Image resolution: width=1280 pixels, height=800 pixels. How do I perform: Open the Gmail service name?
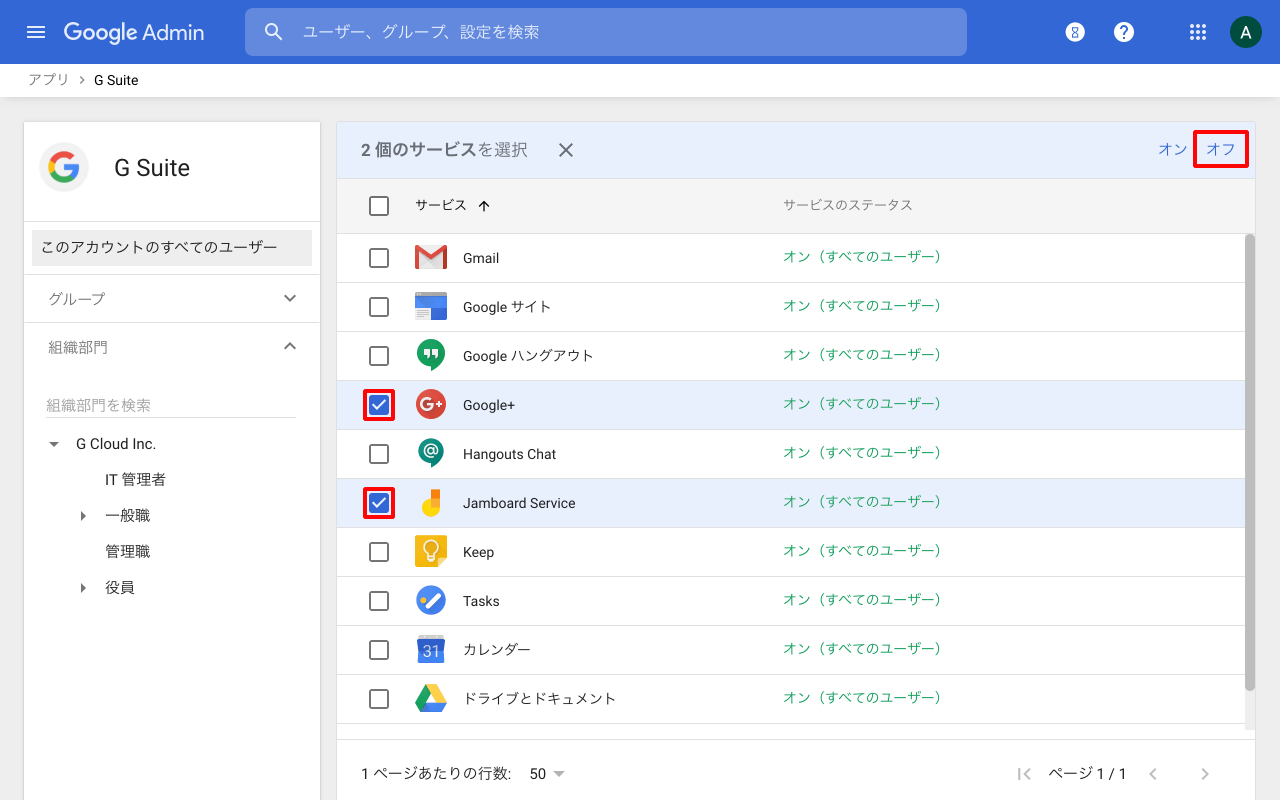tap(481, 258)
